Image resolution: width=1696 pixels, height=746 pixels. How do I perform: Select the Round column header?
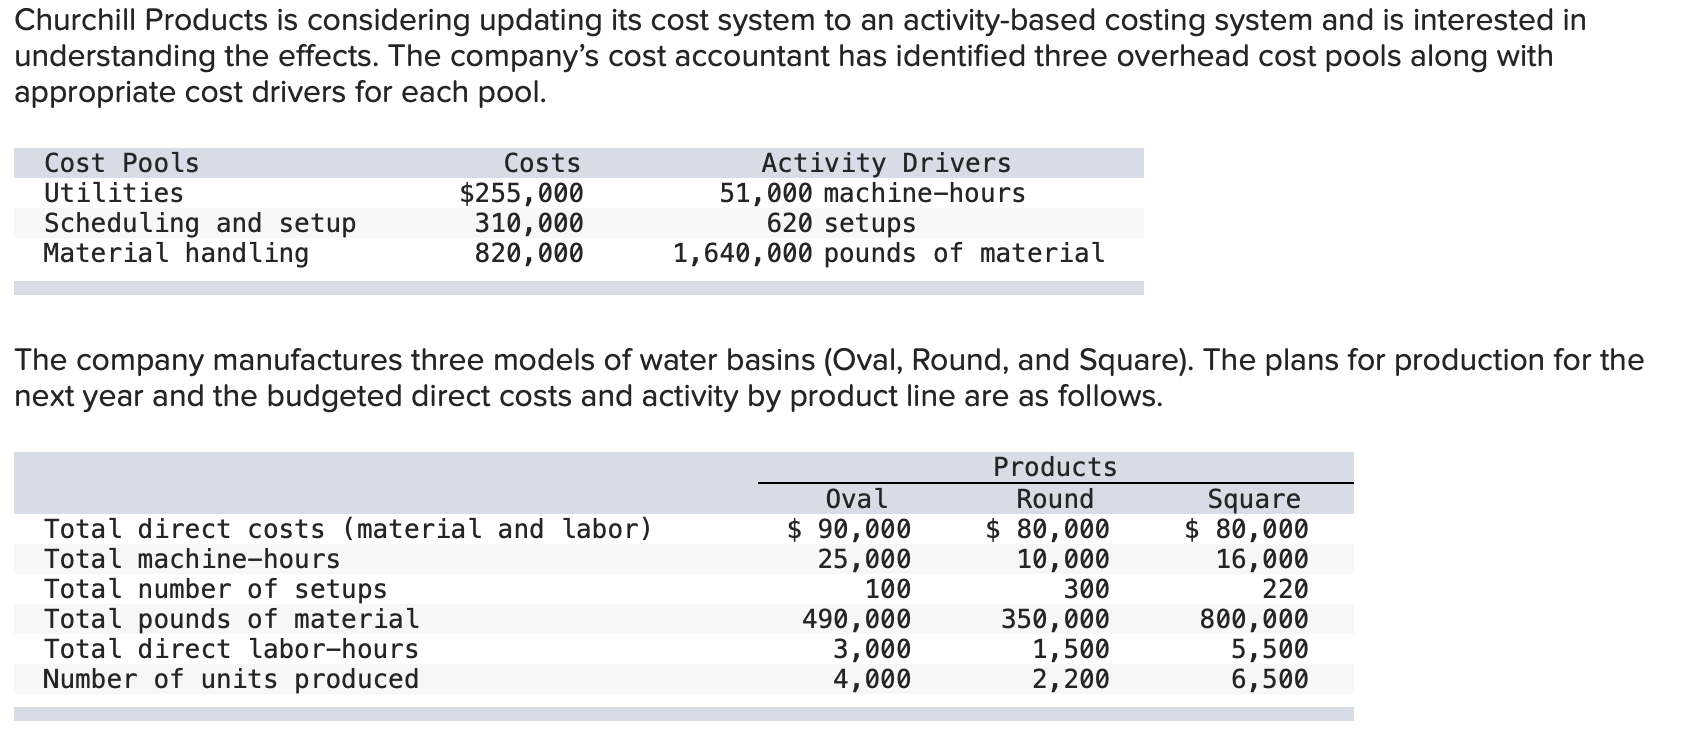[x=1055, y=498]
